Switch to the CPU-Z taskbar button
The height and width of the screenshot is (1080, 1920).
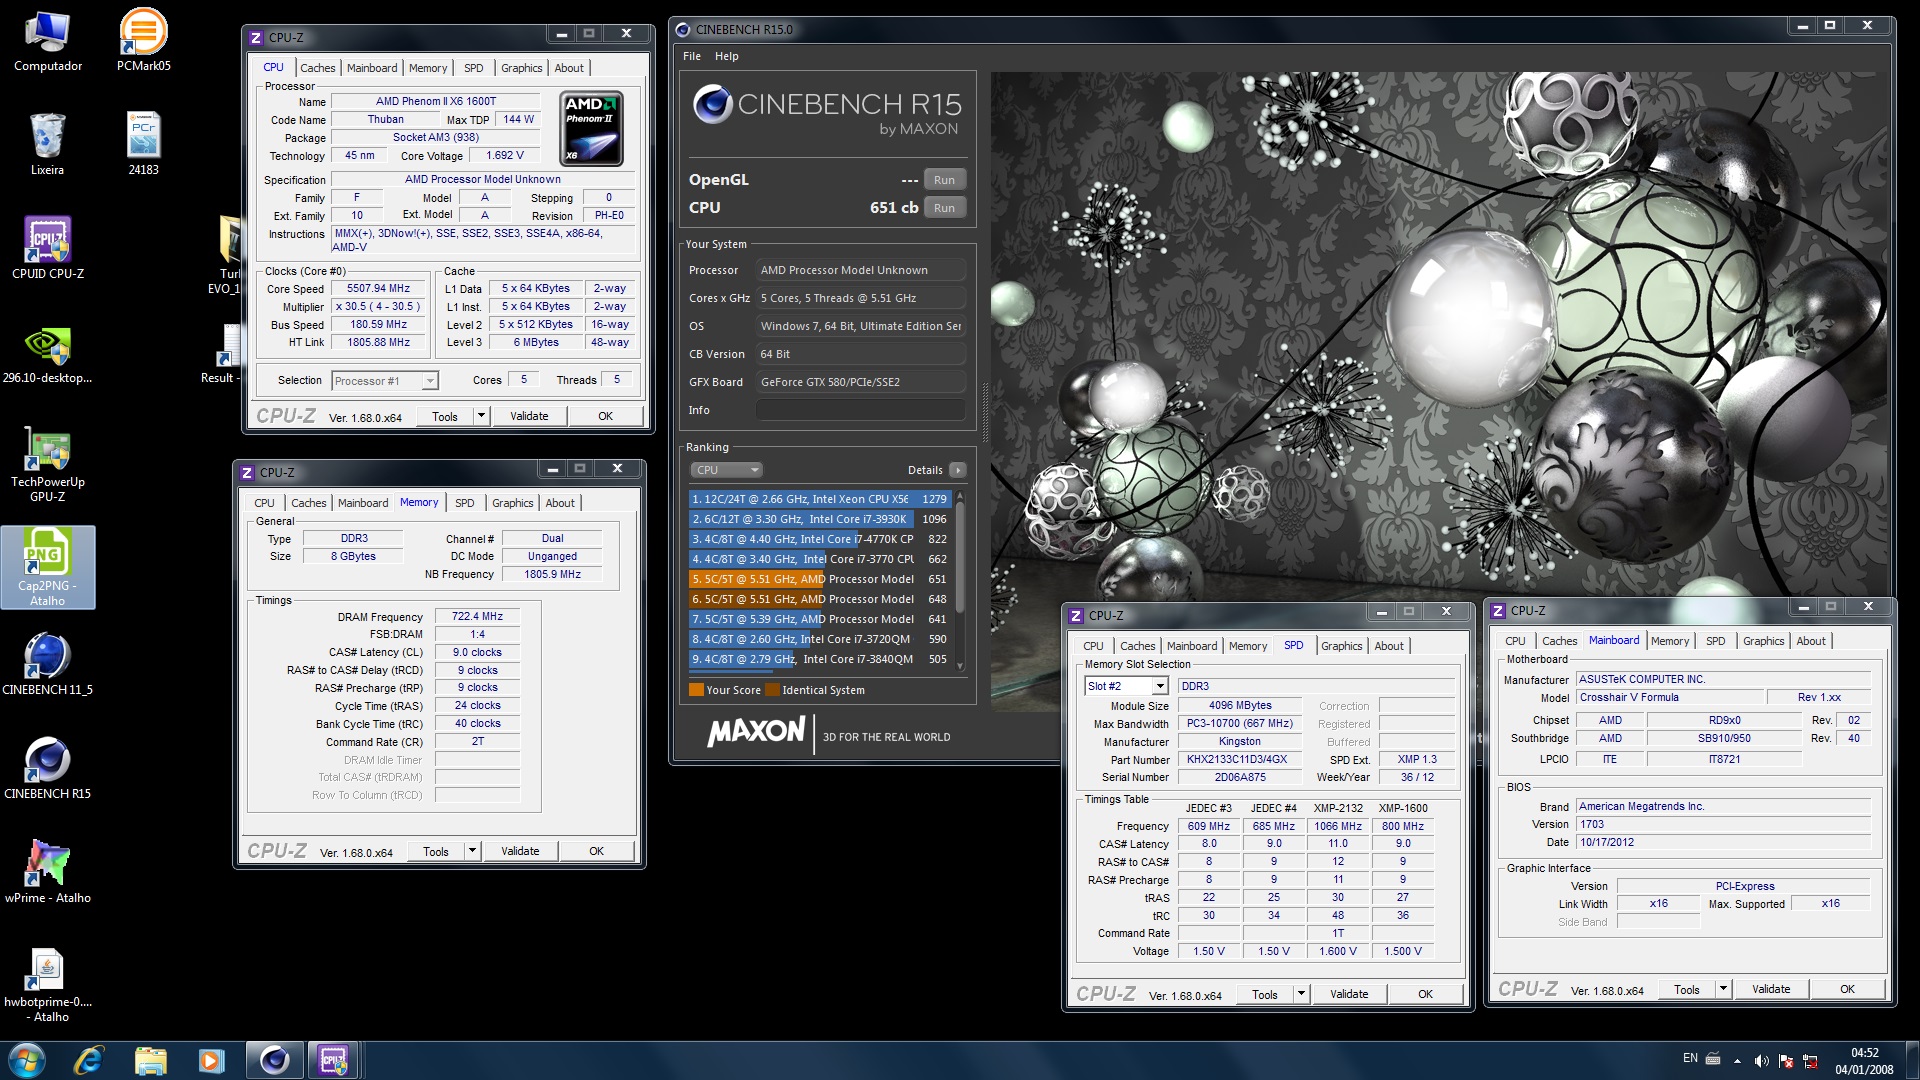(x=333, y=1060)
